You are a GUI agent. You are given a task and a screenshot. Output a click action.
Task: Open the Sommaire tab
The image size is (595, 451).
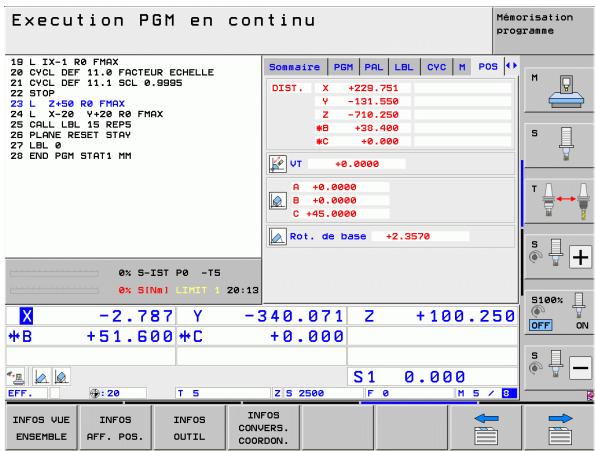pyautogui.click(x=295, y=67)
